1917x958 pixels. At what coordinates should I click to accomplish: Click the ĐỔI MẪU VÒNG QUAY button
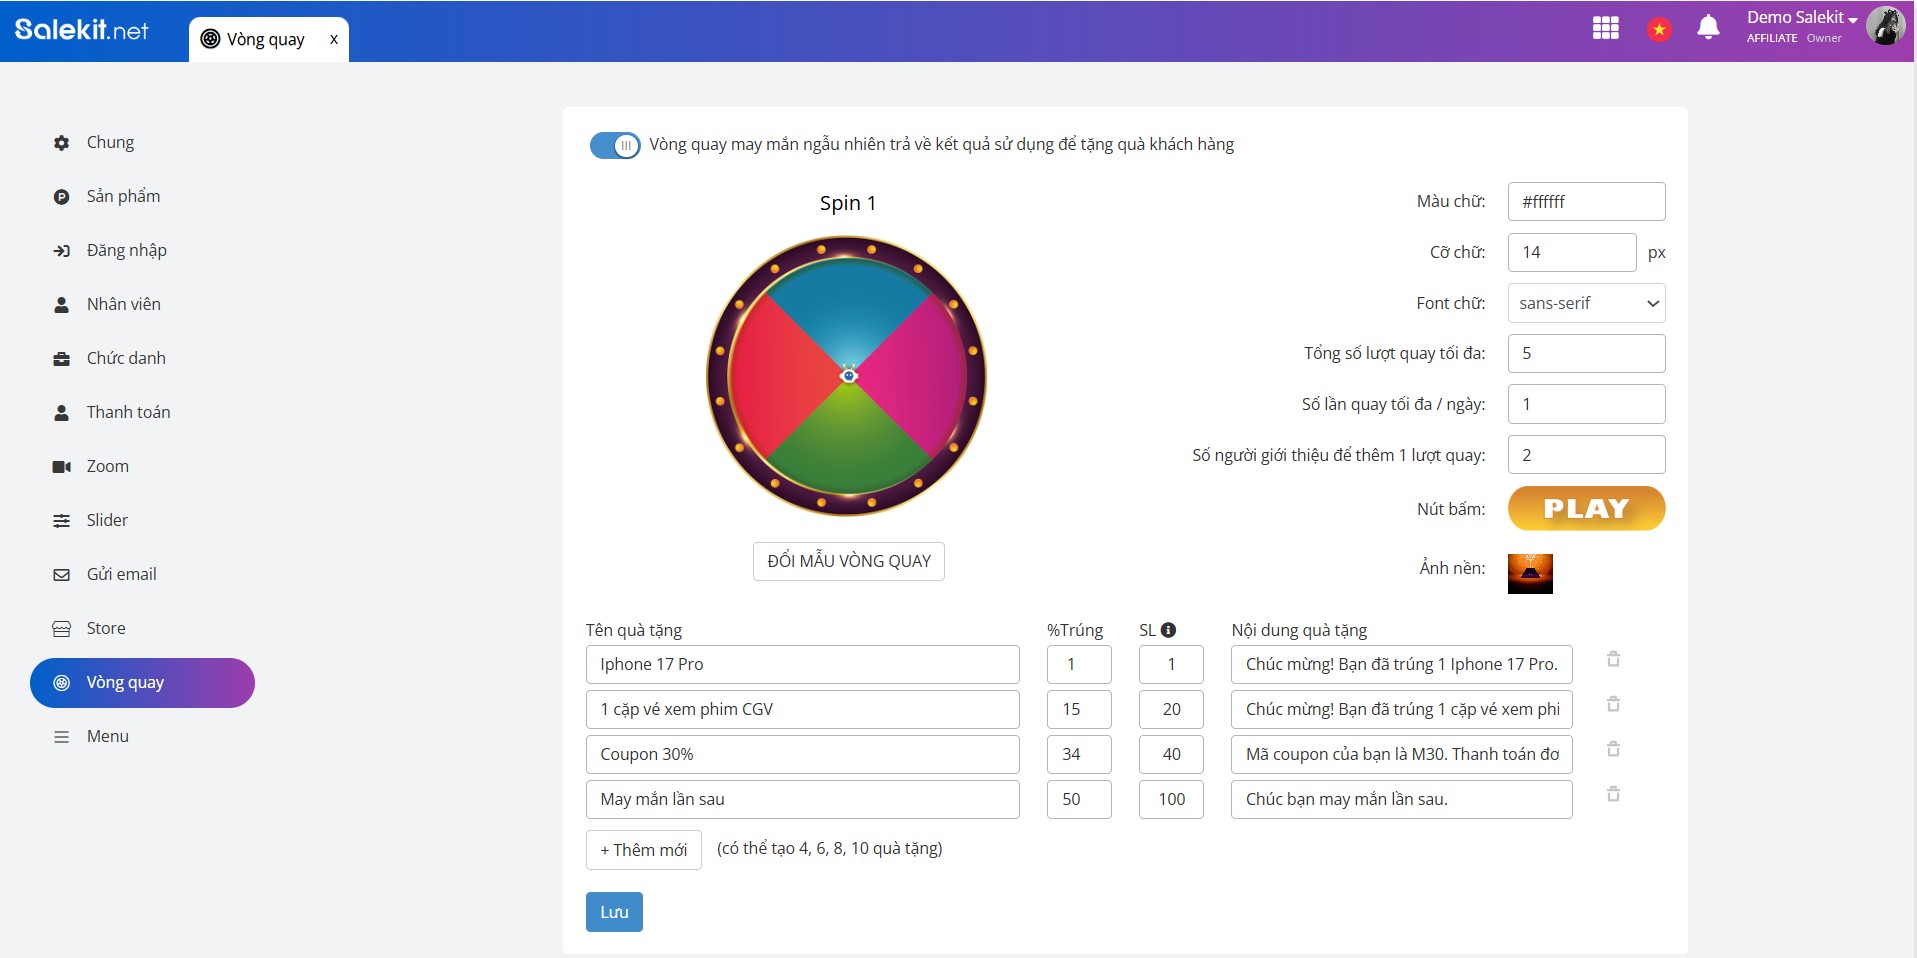848,561
